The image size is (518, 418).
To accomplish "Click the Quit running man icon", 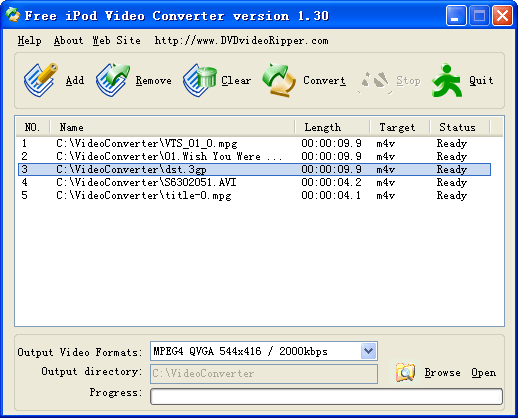I will 447,80.
